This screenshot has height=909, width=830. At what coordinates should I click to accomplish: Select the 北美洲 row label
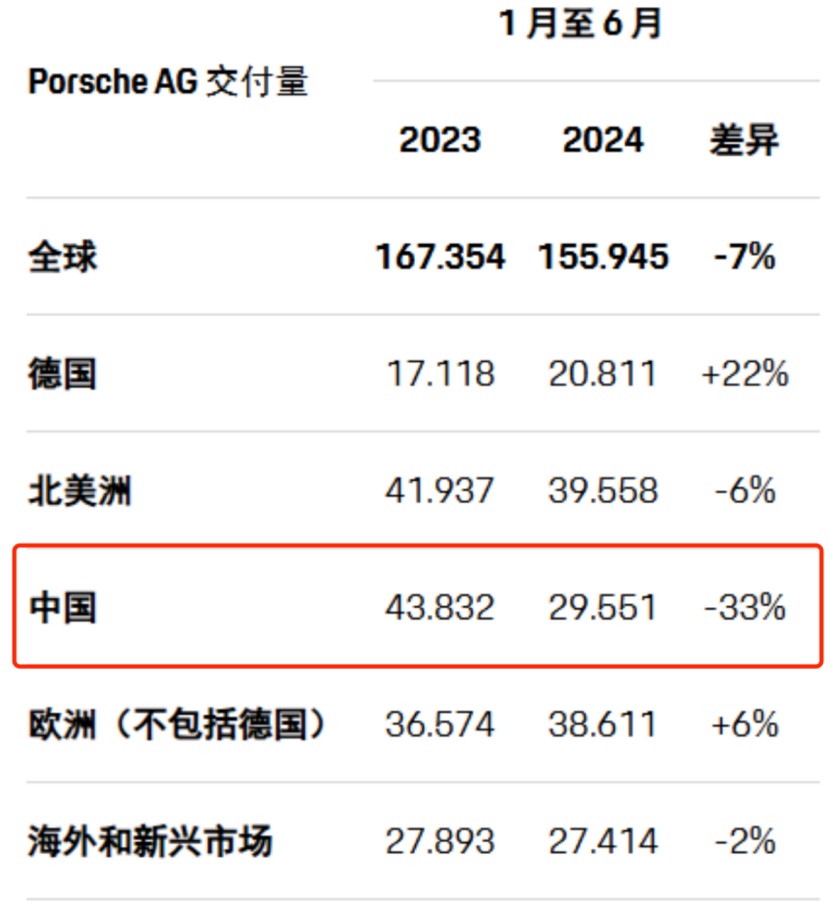click(79, 491)
